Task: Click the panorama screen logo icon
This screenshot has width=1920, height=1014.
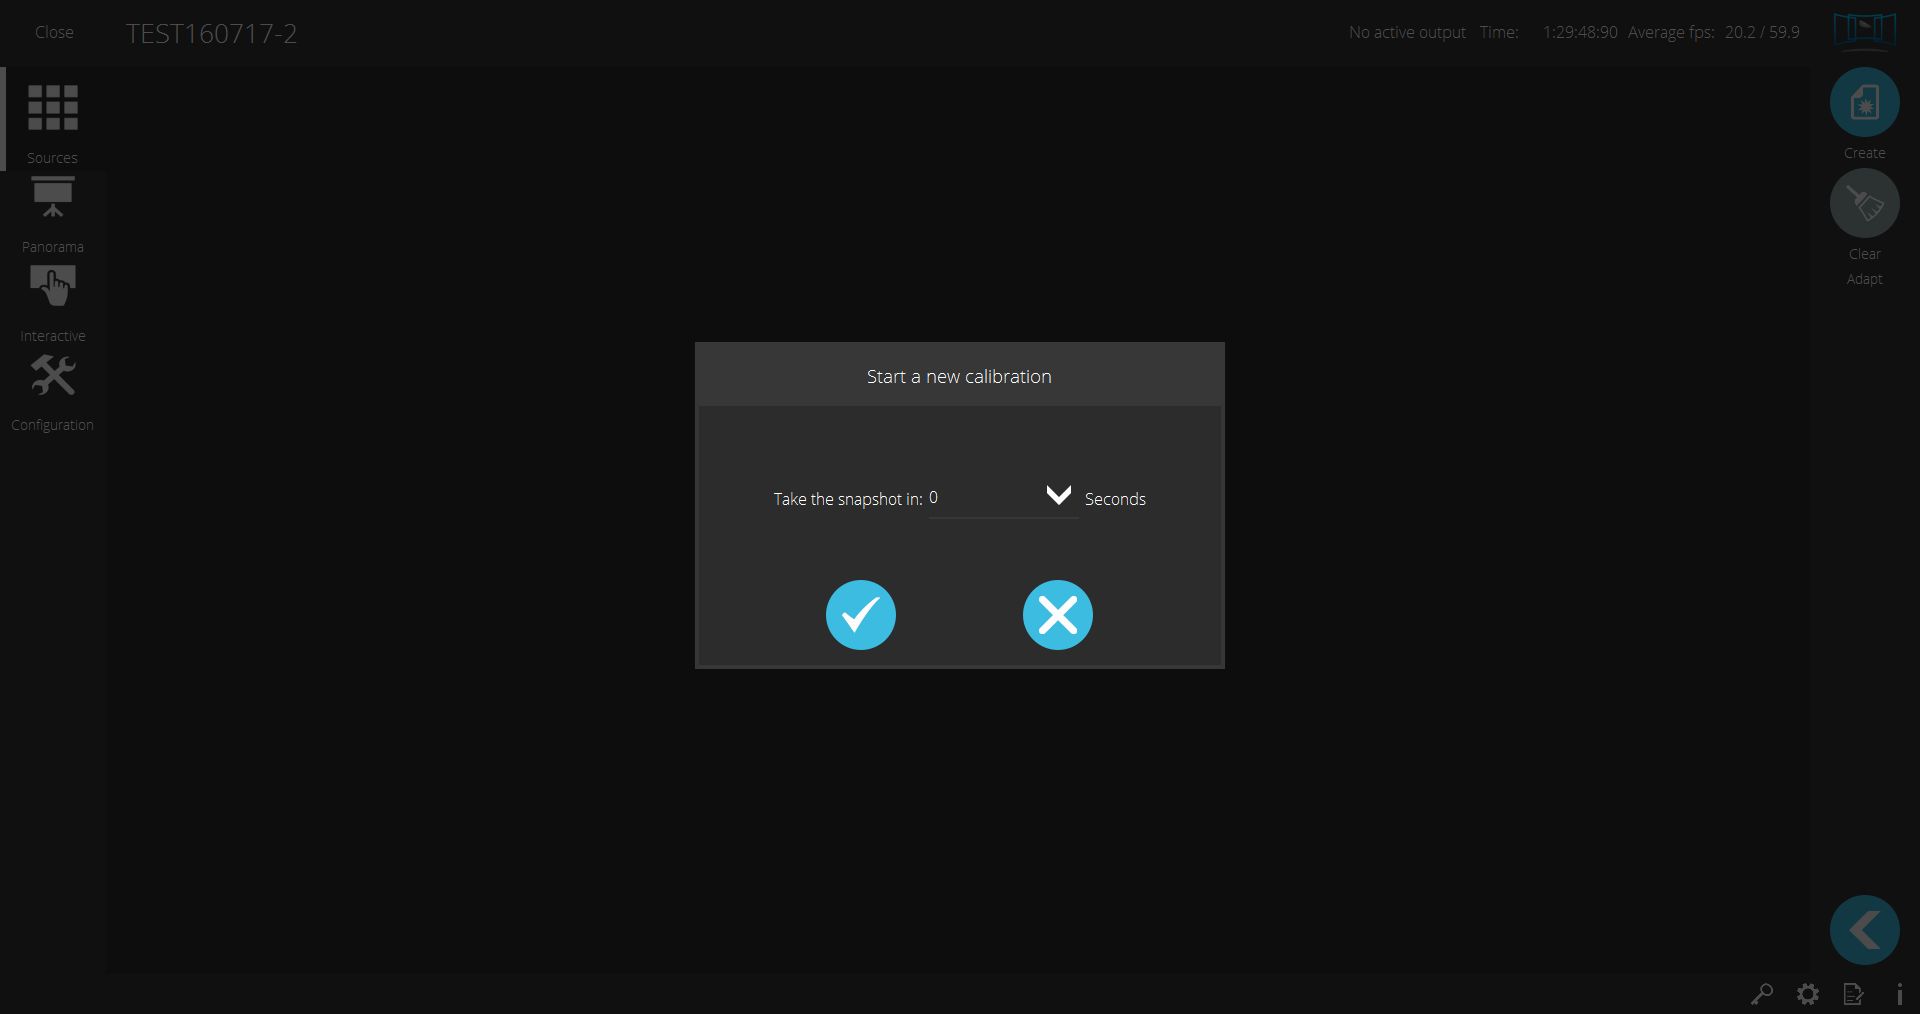Action: [1864, 30]
